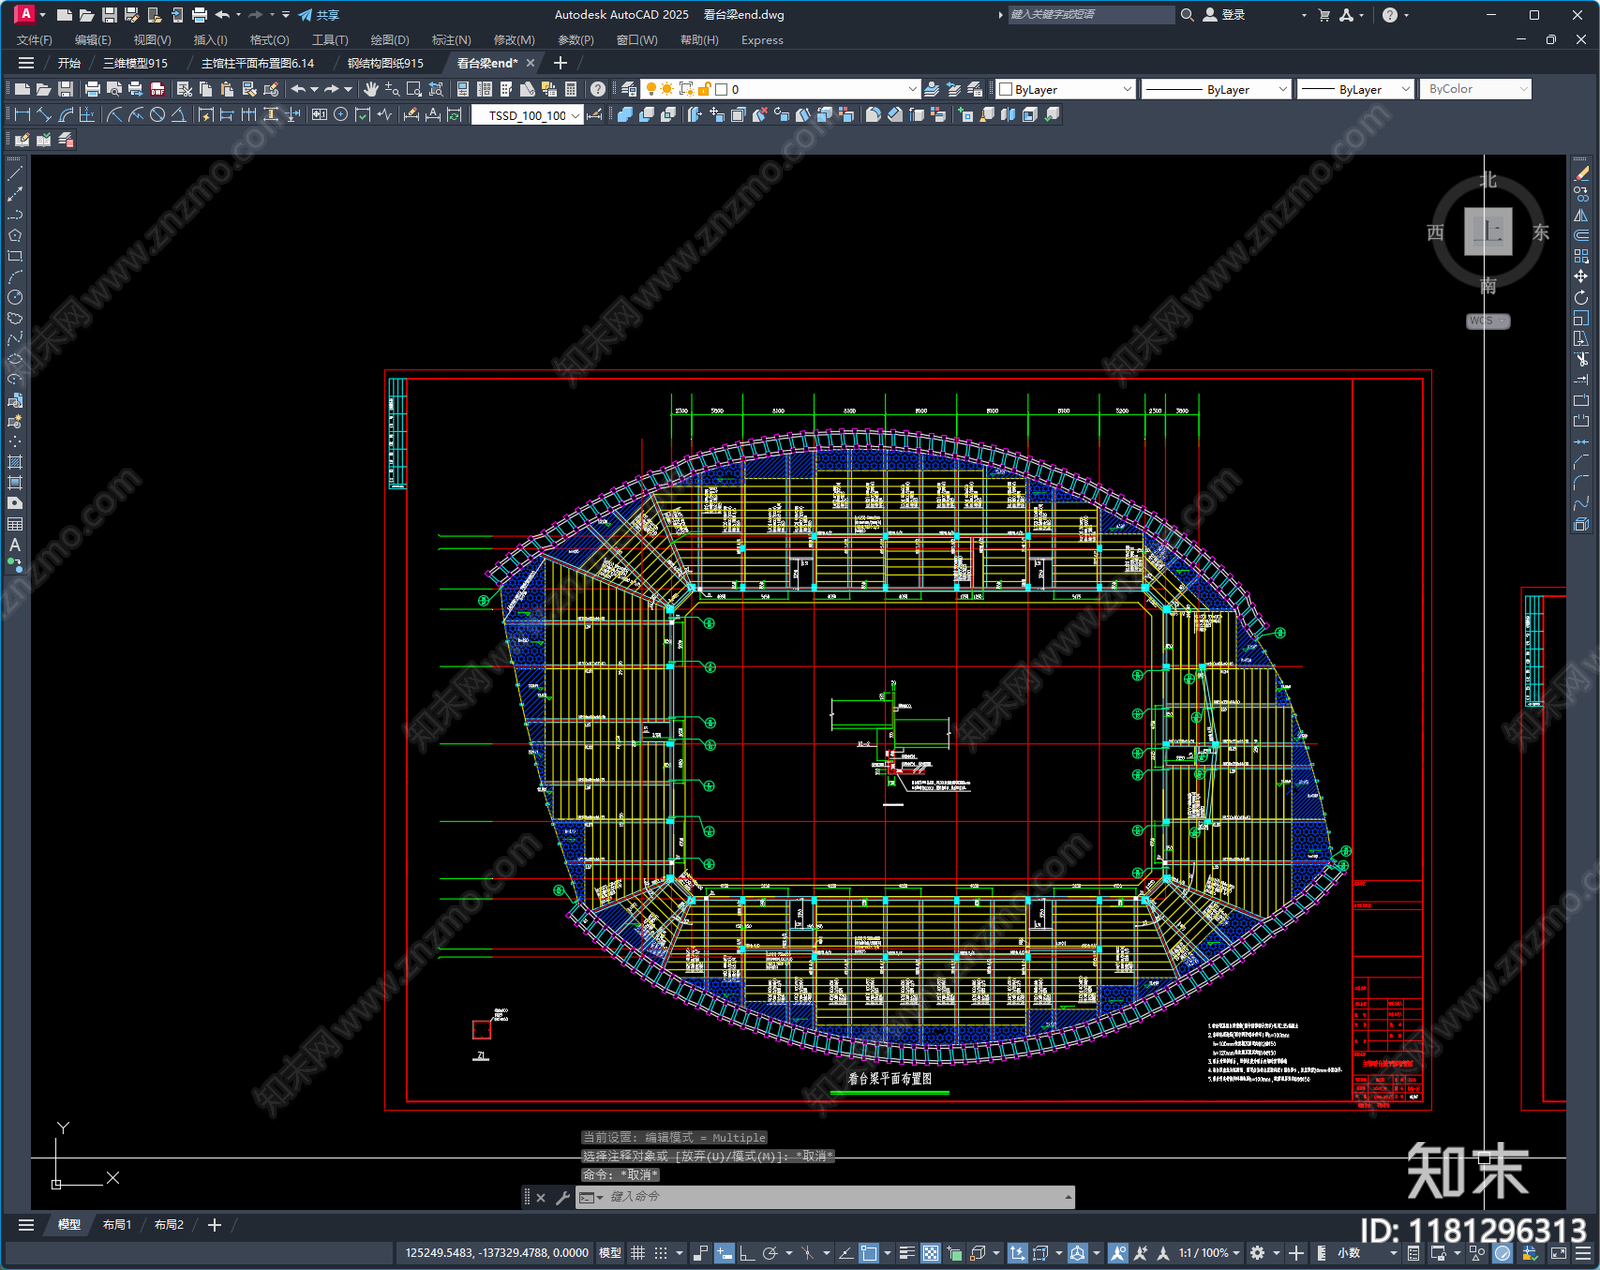Switch to the 布局1 layout tab
The image size is (1600, 1270).
tap(117, 1224)
